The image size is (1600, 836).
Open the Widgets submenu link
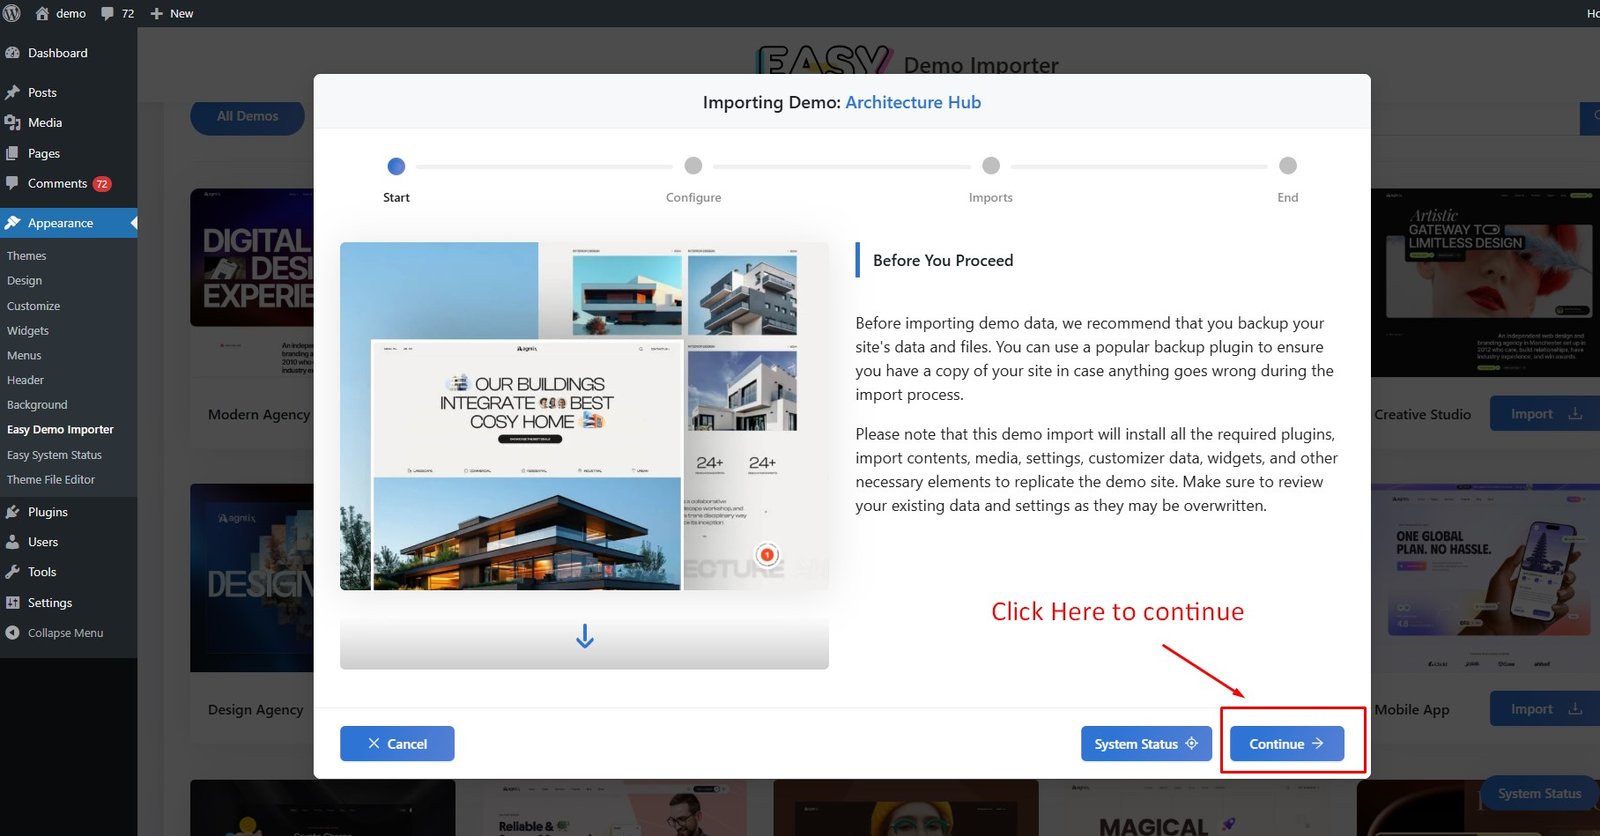coord(28,331)
